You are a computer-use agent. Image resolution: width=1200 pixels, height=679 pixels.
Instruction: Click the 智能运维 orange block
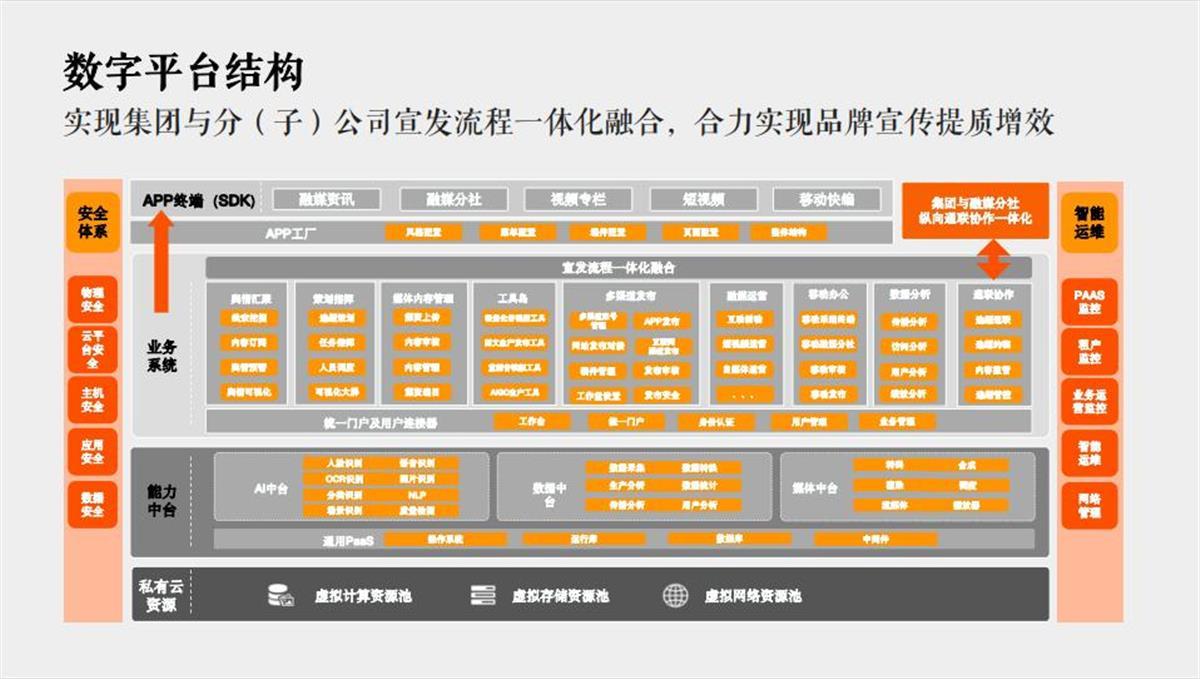(x=1089, y=223)
